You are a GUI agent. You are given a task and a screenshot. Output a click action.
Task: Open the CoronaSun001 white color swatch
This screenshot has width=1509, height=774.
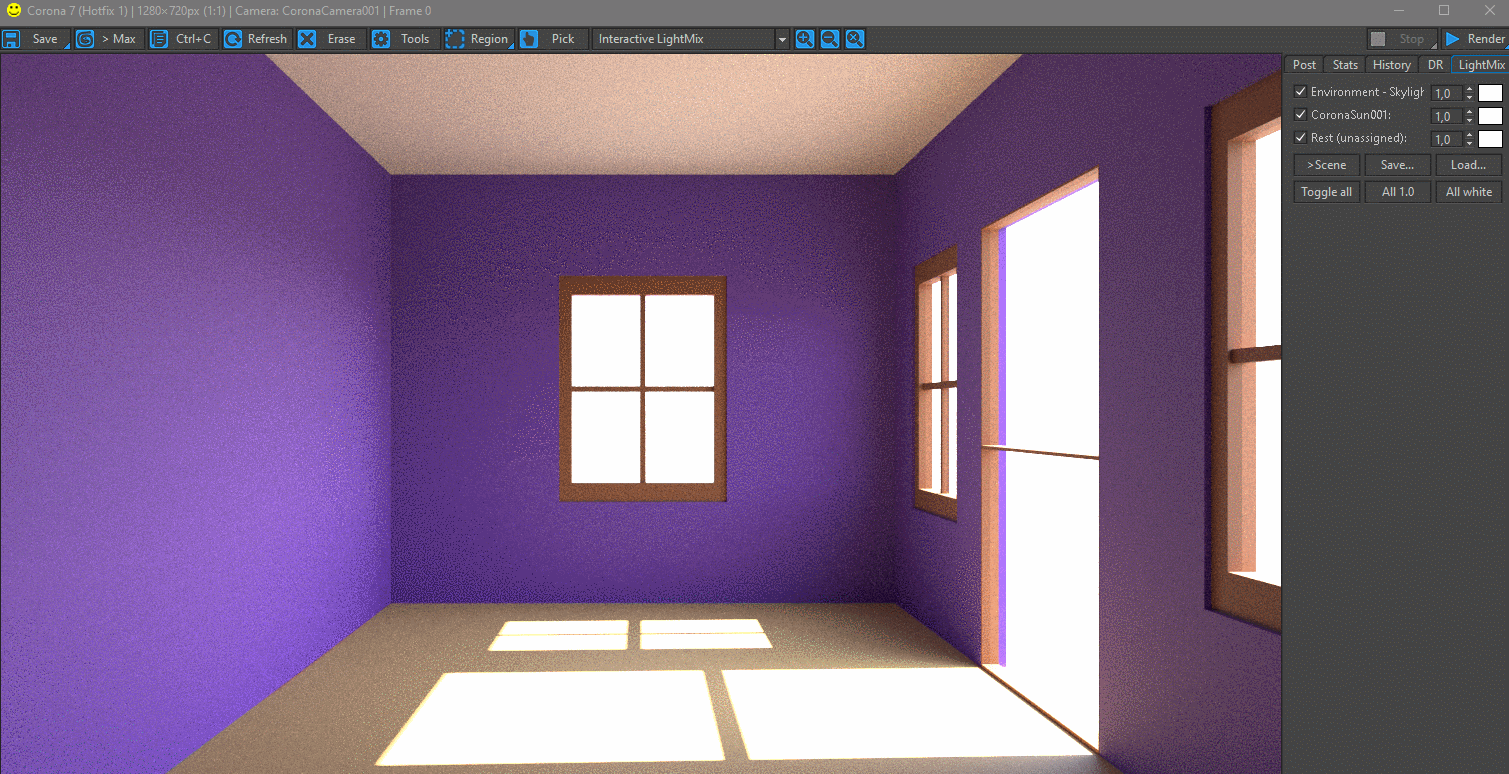pos(1490,116)
